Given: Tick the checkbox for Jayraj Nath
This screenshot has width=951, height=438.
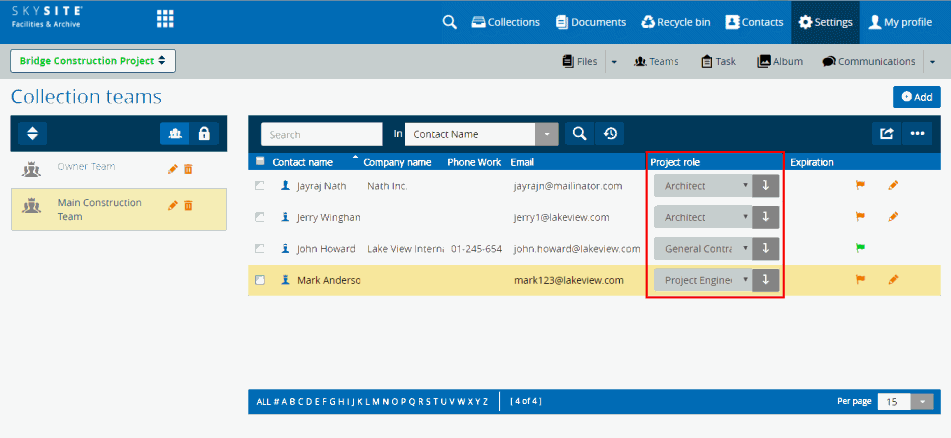Looking at the screenshot, I should [260, 185].
